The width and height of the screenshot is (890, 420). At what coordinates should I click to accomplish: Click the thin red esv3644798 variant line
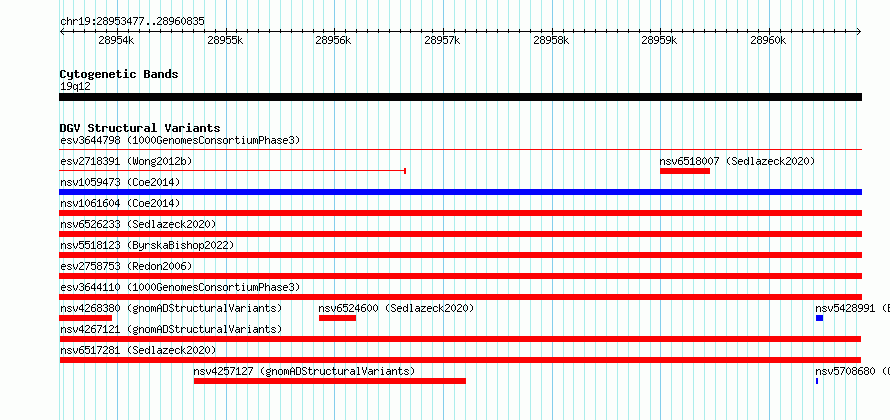[460, 150]
